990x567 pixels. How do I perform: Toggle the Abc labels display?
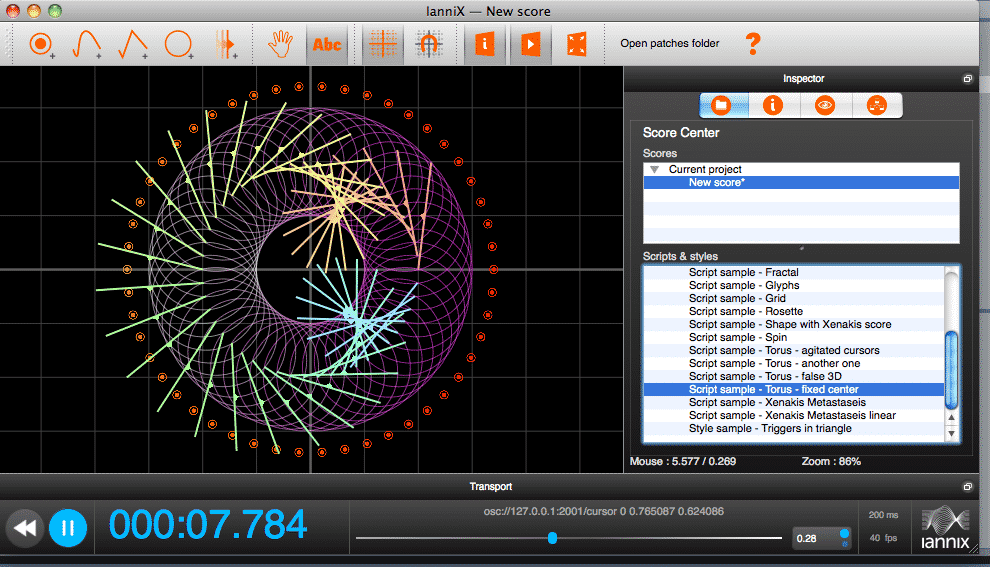click(x=327, y=44)
